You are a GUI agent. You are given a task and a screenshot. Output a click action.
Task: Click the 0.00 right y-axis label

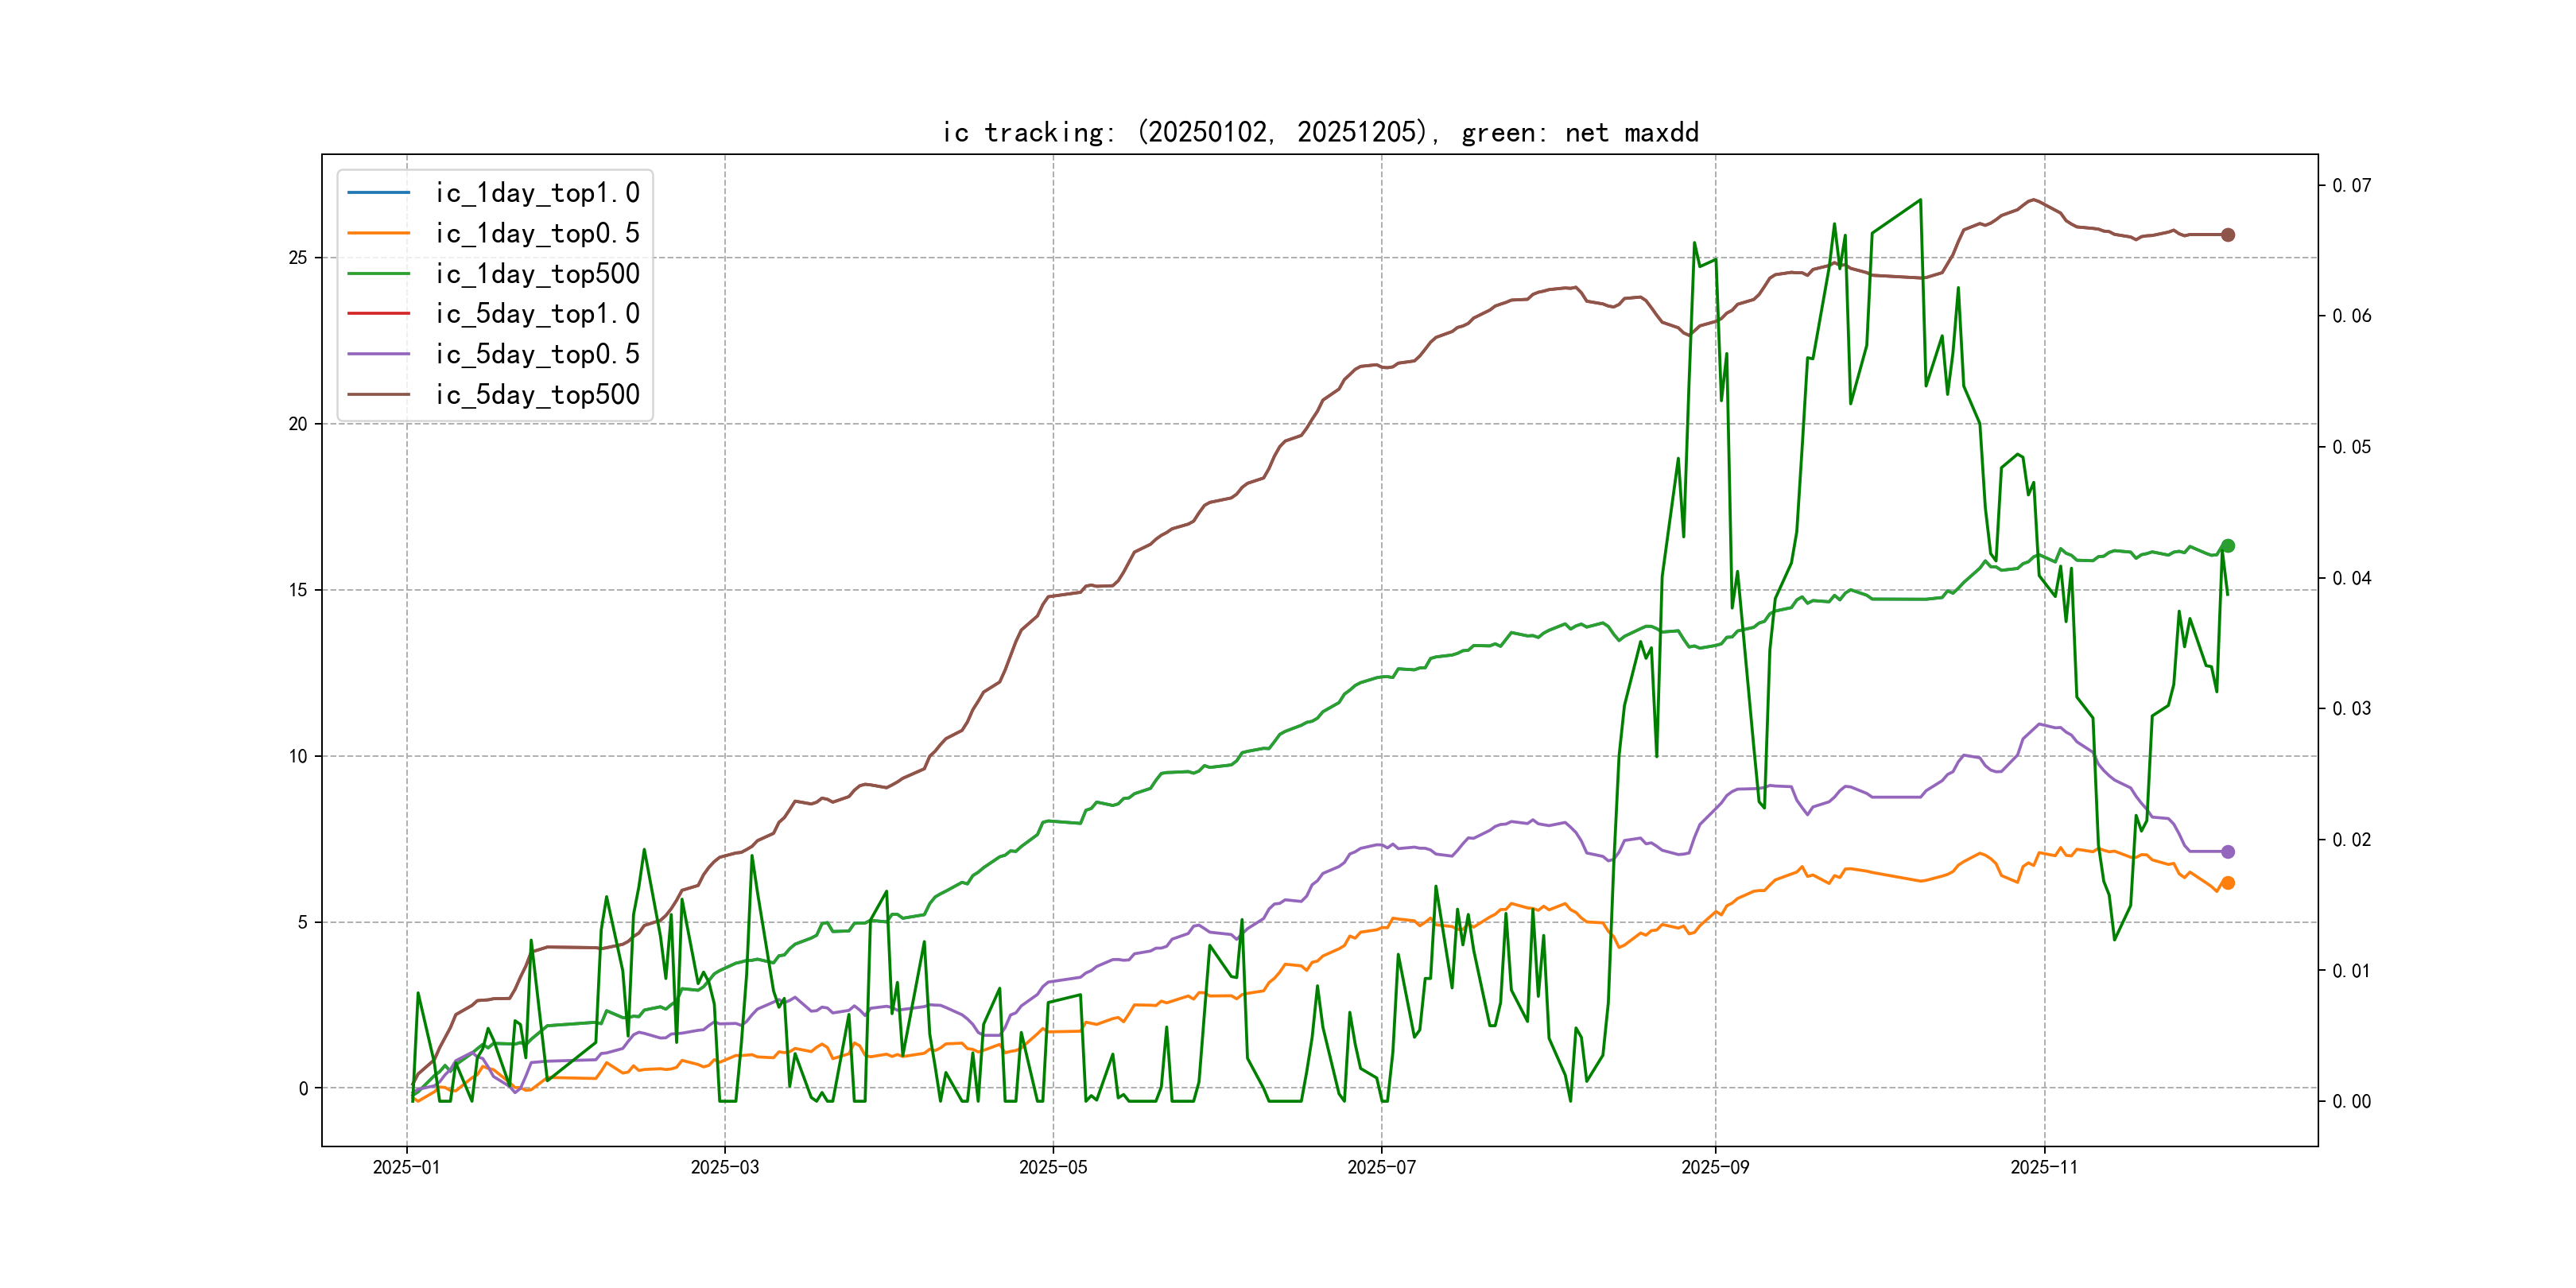[x=2351, y=1101]
